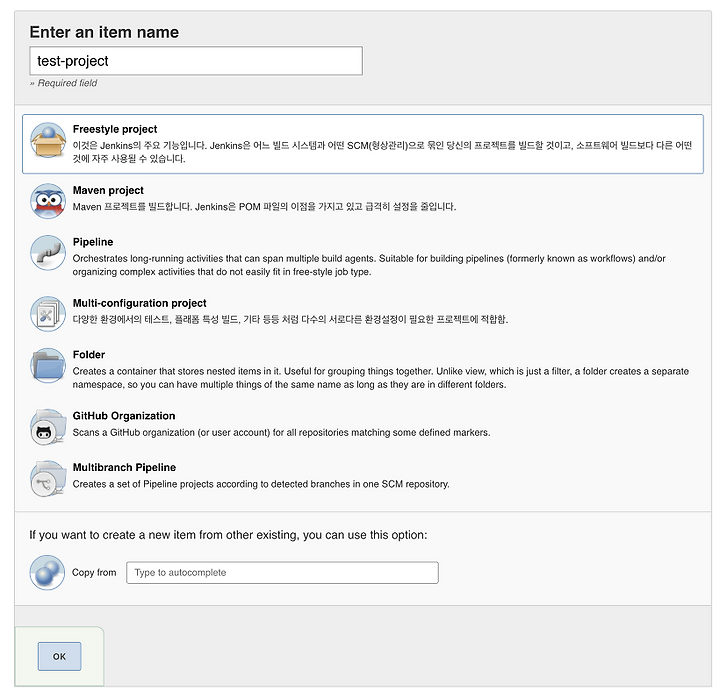Click the Maven project owl icon

tap(48, 201)
